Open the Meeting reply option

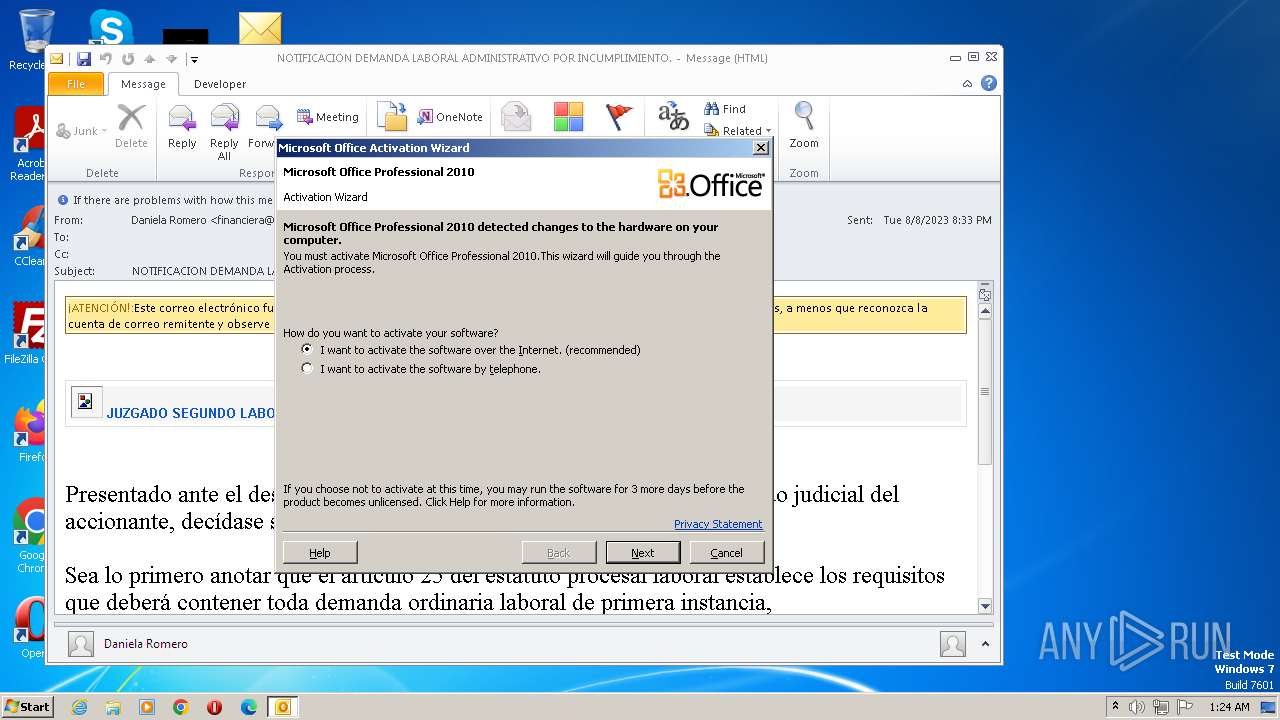(x=327, y=117)
